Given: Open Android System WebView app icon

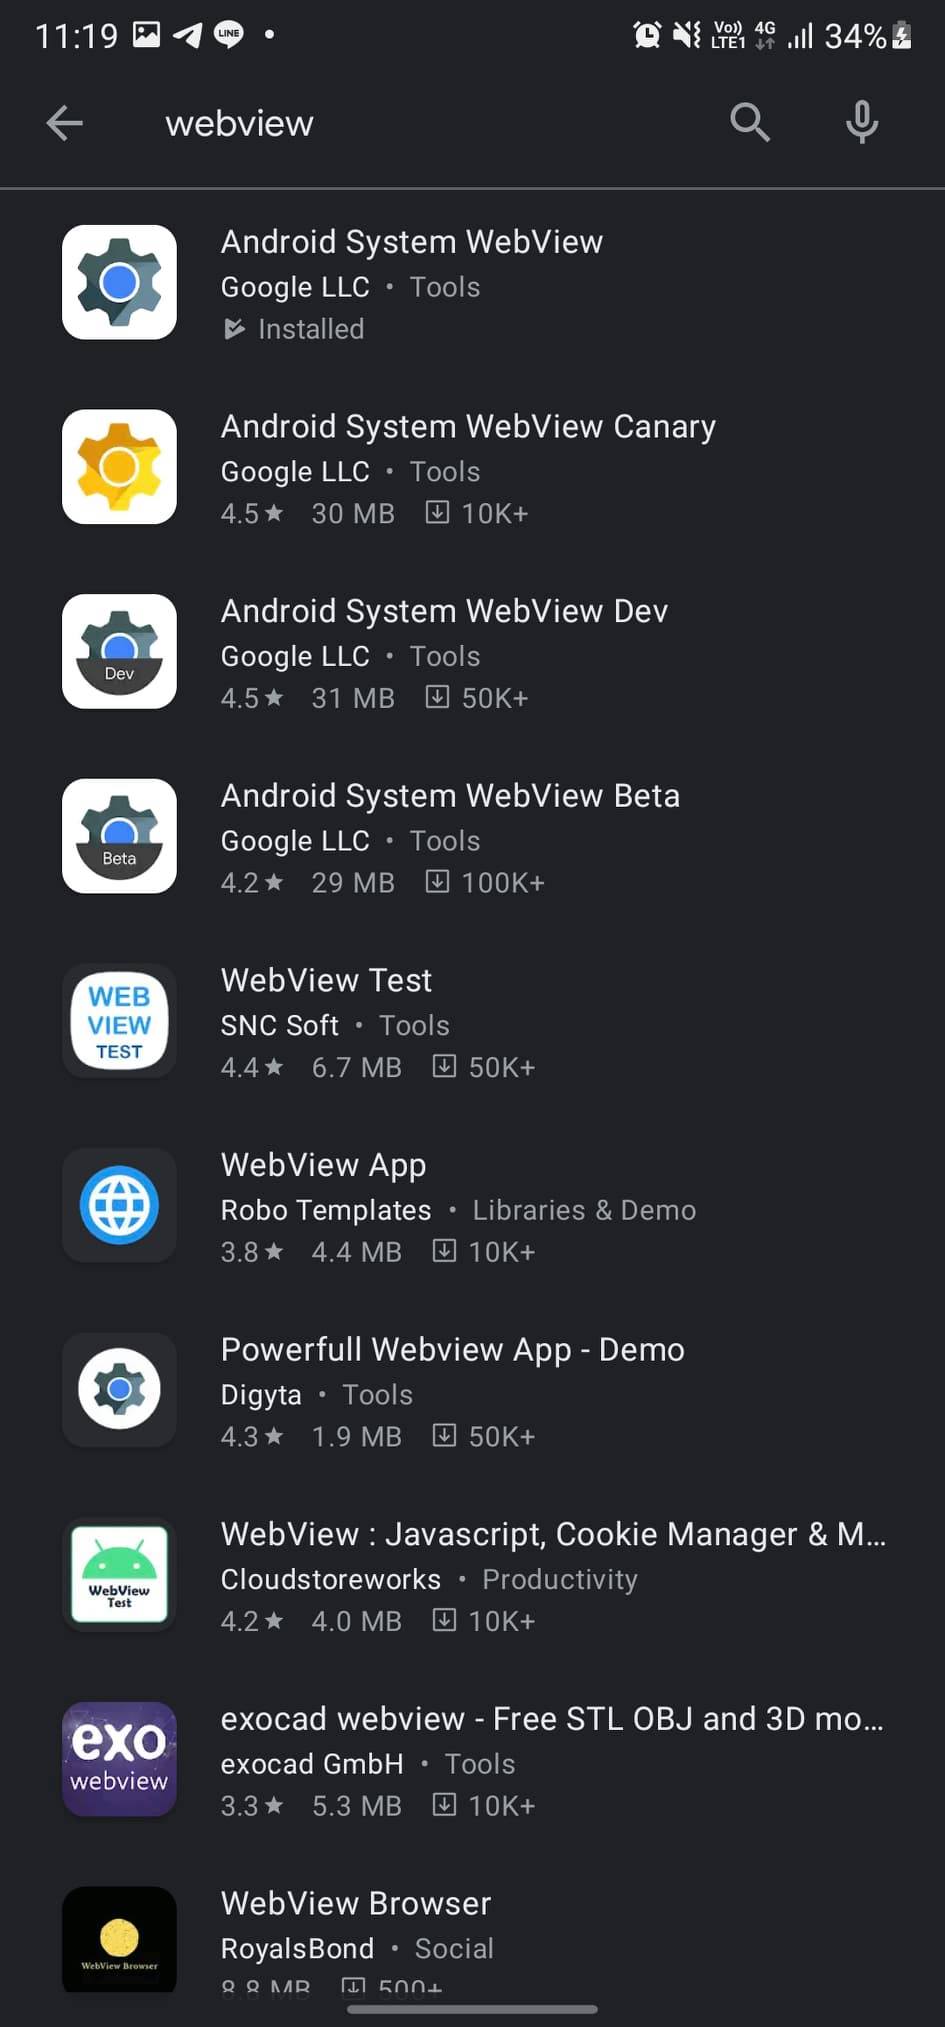Looking at the screenshot, I should 119,282.
